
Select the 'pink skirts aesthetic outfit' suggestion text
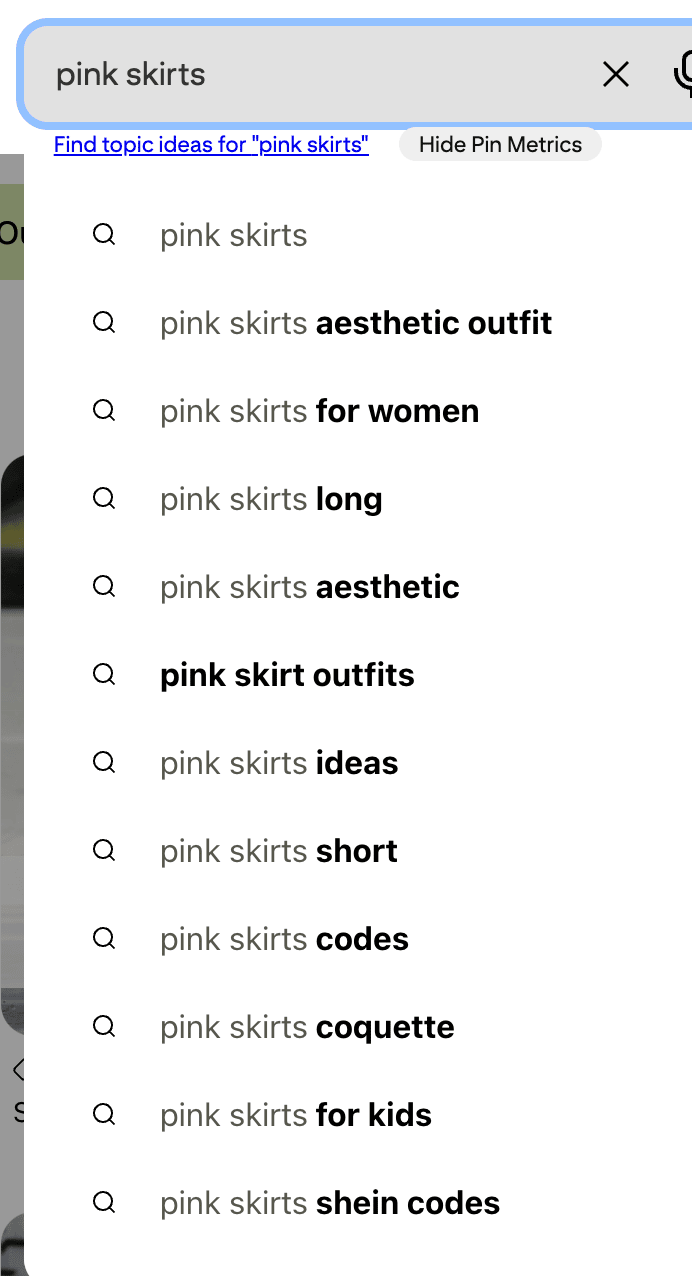tap(356, 323)
